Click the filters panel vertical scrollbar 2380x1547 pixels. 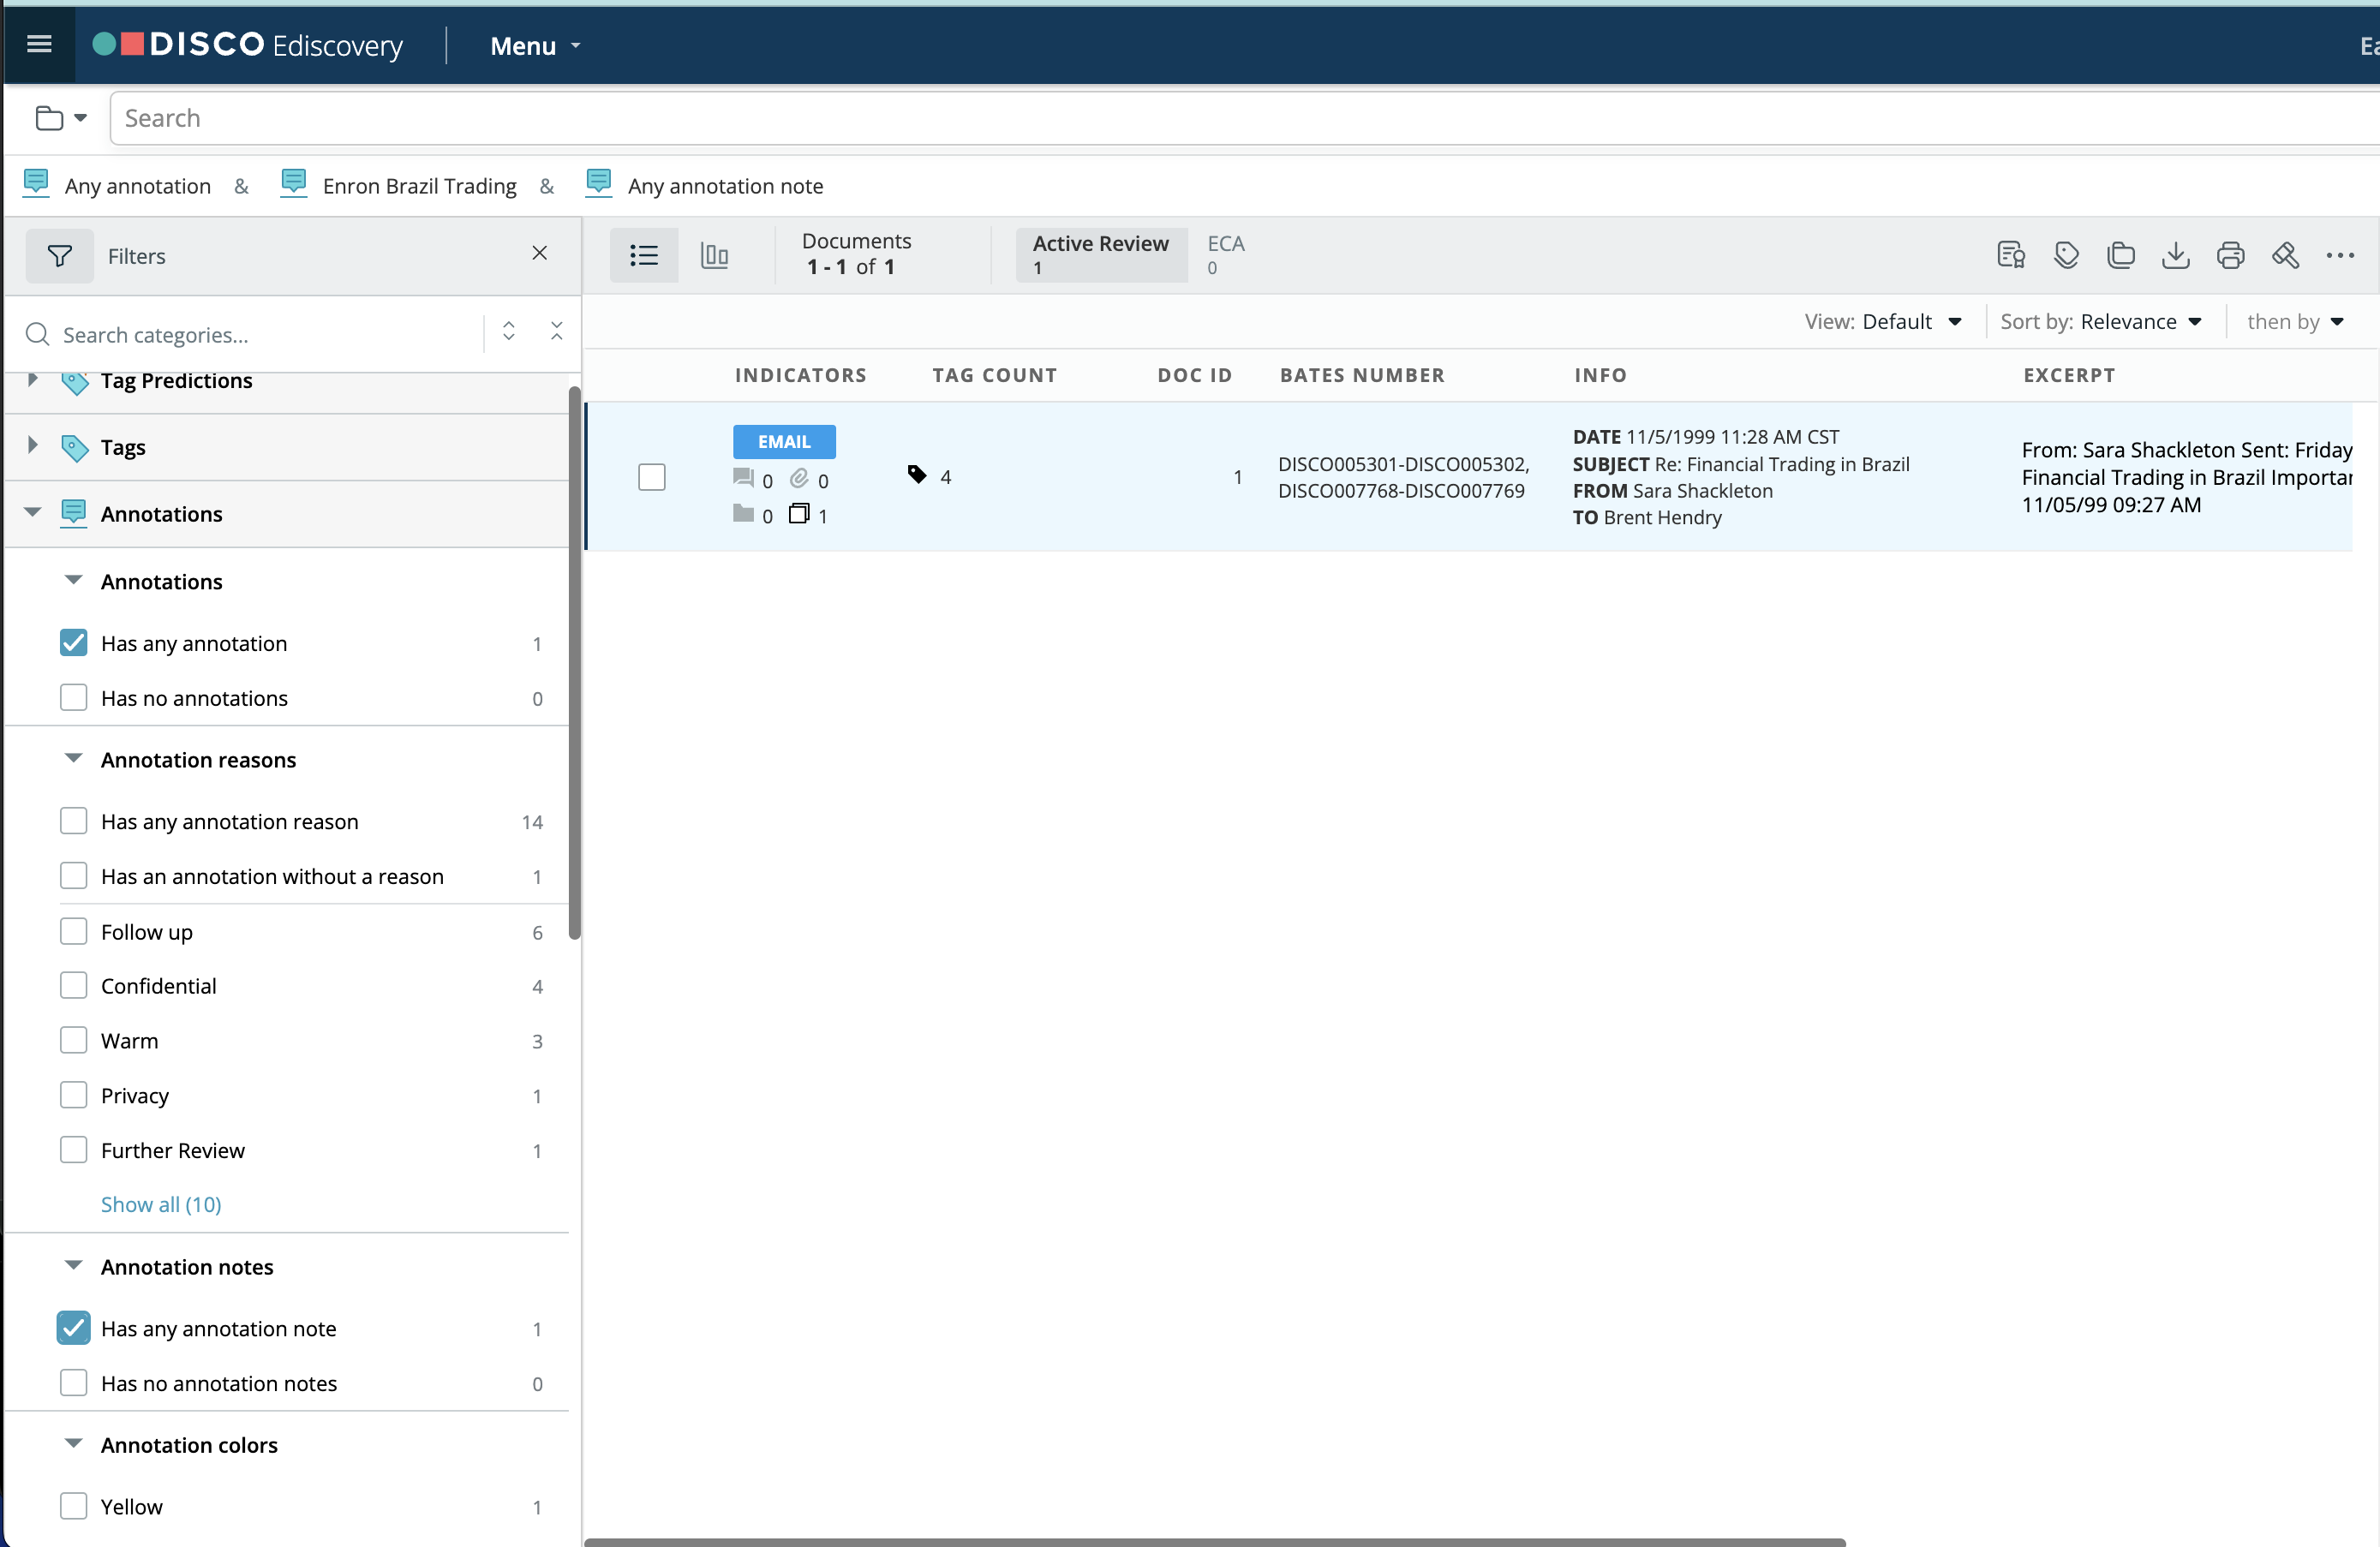point(575,662)
